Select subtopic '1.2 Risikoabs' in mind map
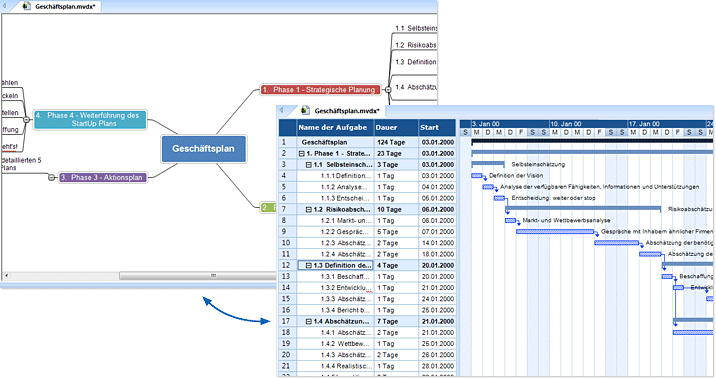This screenshot has width=716, height=379. pos(416,45)
